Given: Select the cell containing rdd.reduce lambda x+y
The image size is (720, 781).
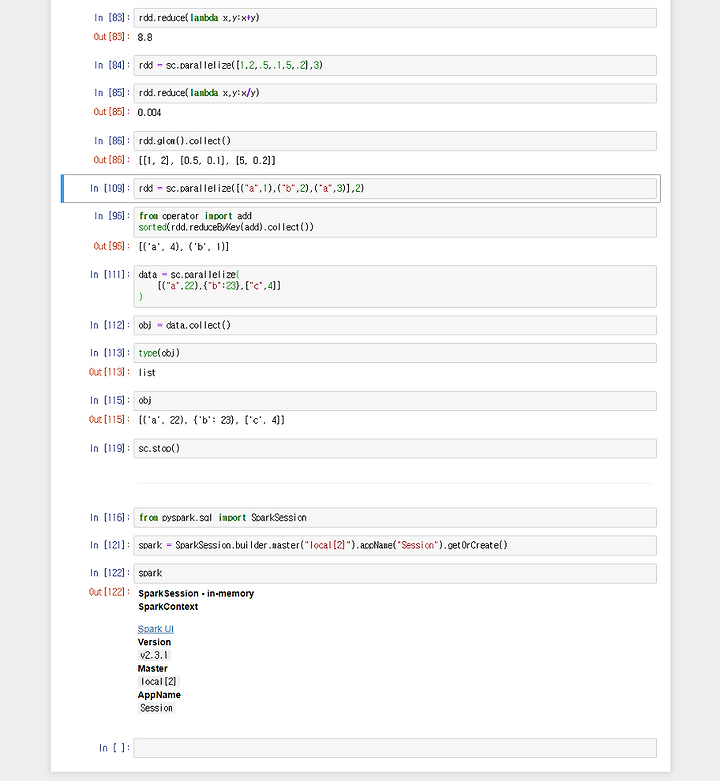Looking at the screenshot, I should click(395, 18).
